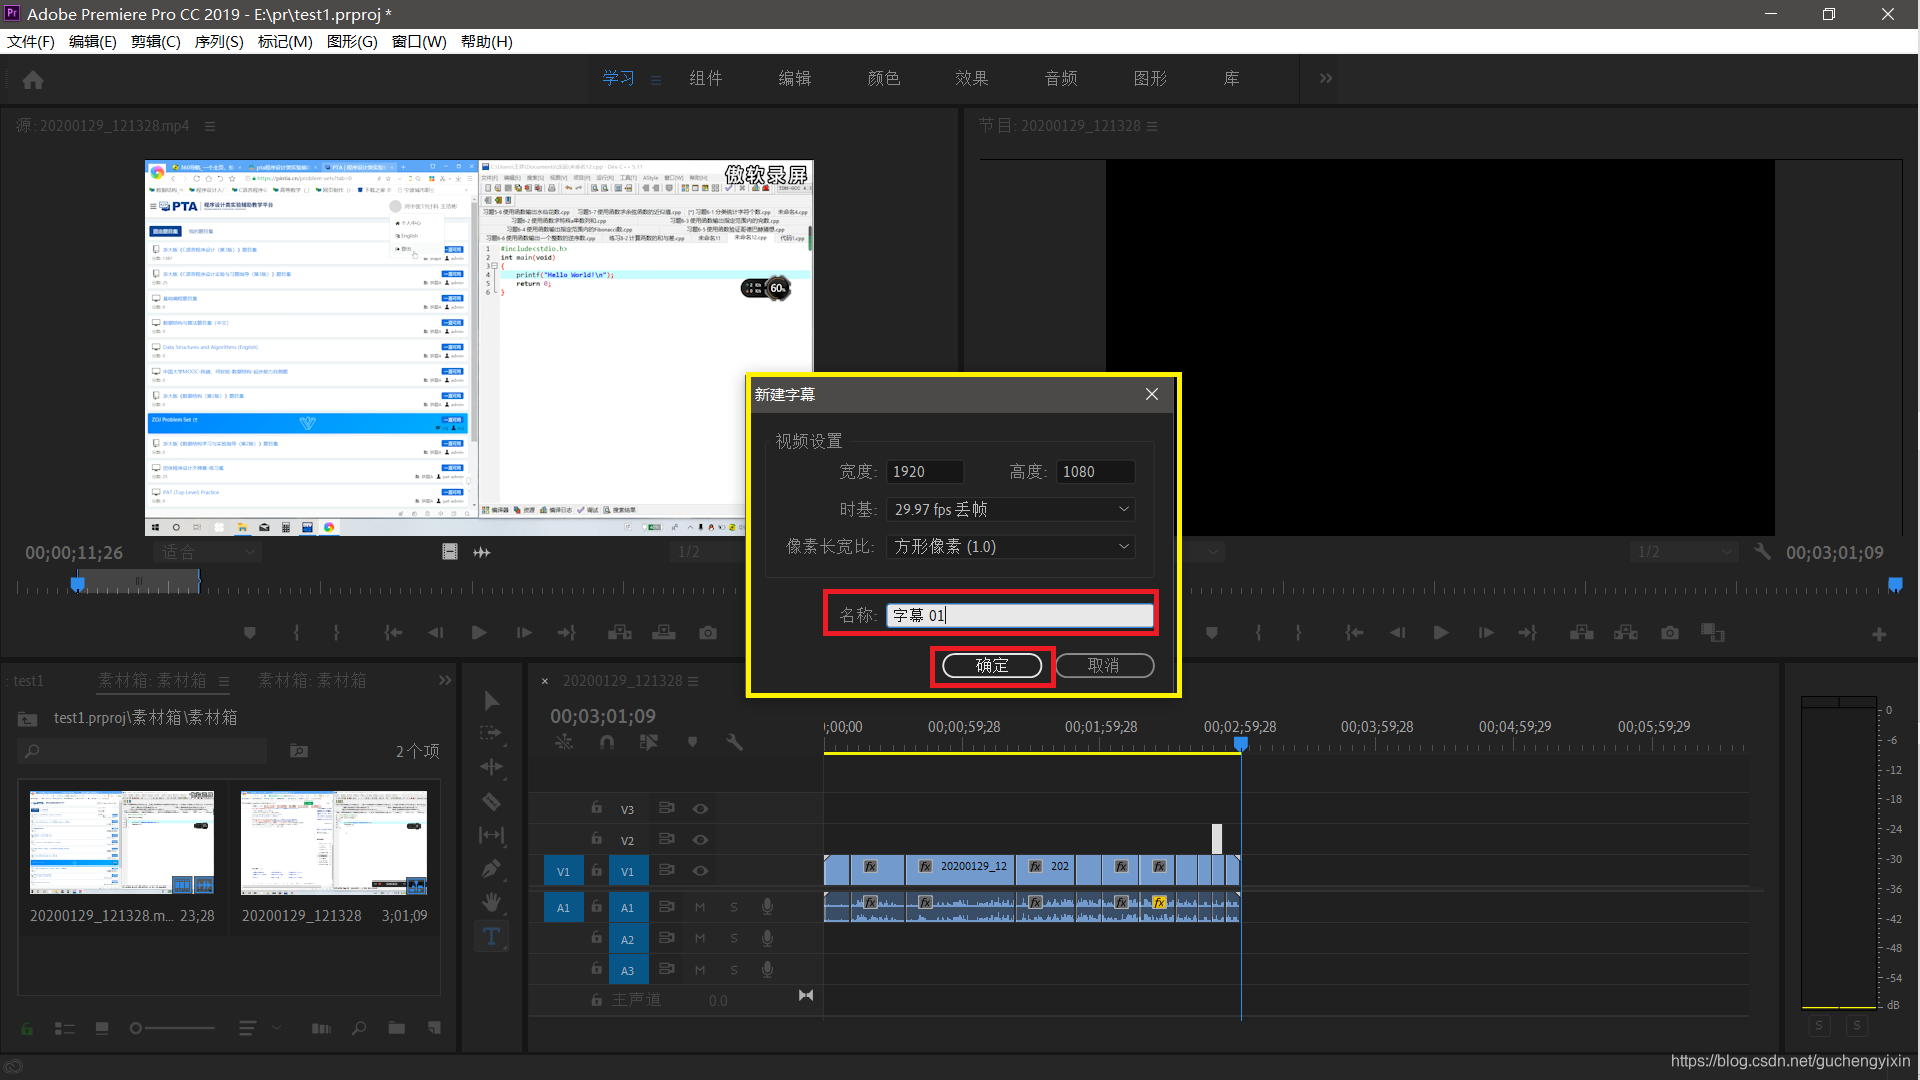The image size is (1920, 1080).
Task: Open the 像素长宽比 dropdown showing 方形像素
Action: click(1010, 547)
